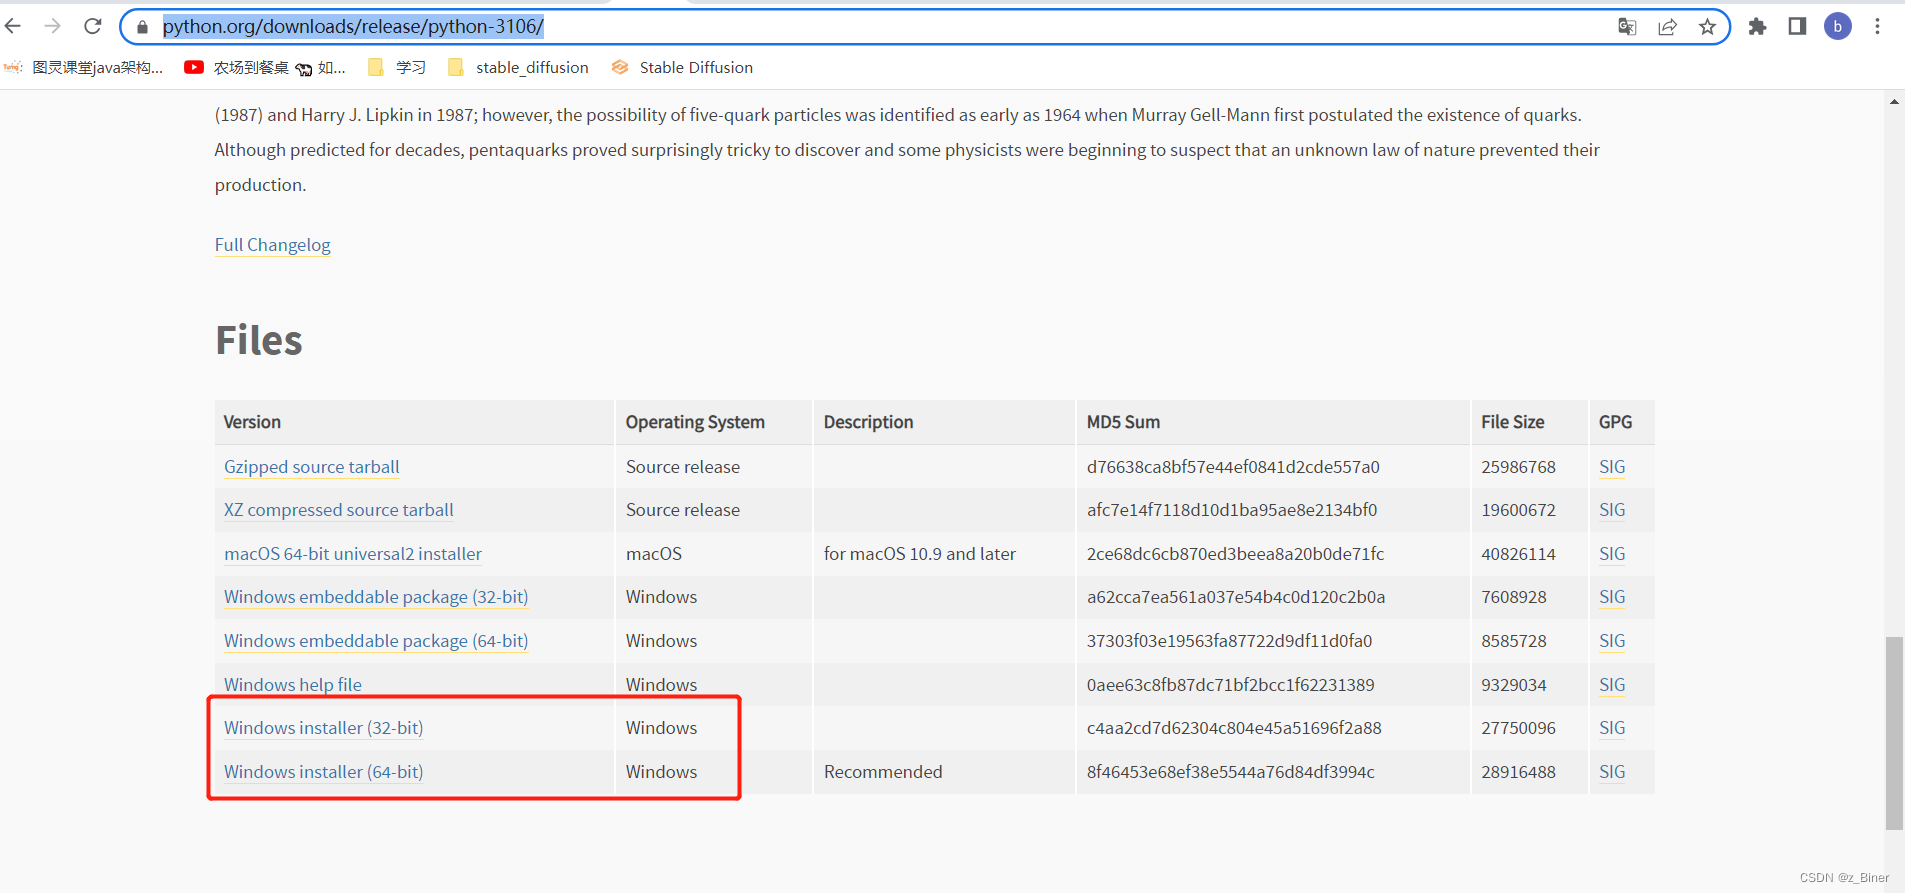The height and width of the screenshot is (893, 1905).
Task: Download Windows installer (64-bit)
Action: click(x=323, y=772)
